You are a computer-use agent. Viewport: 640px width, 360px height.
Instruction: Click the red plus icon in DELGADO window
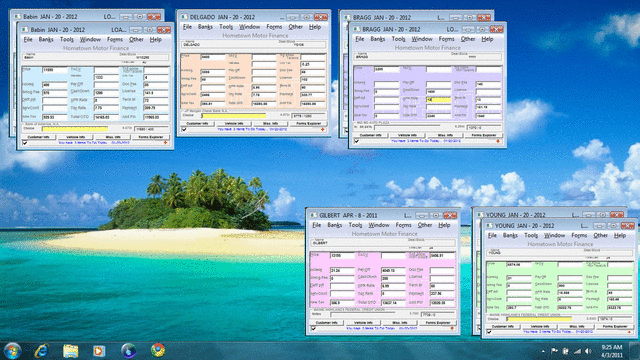[x=322, y=129]
